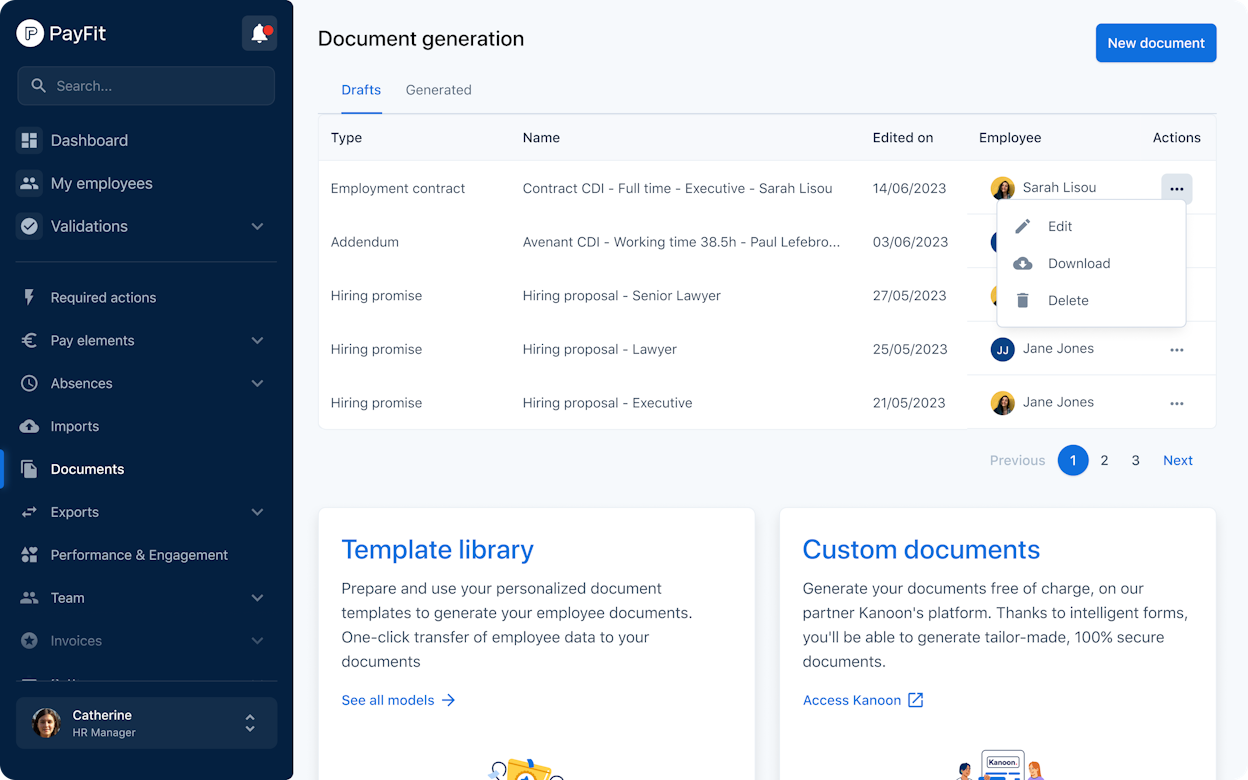Open the See all models link
Viewport: 1248px width, 780px height.
(x=398, y=700)
